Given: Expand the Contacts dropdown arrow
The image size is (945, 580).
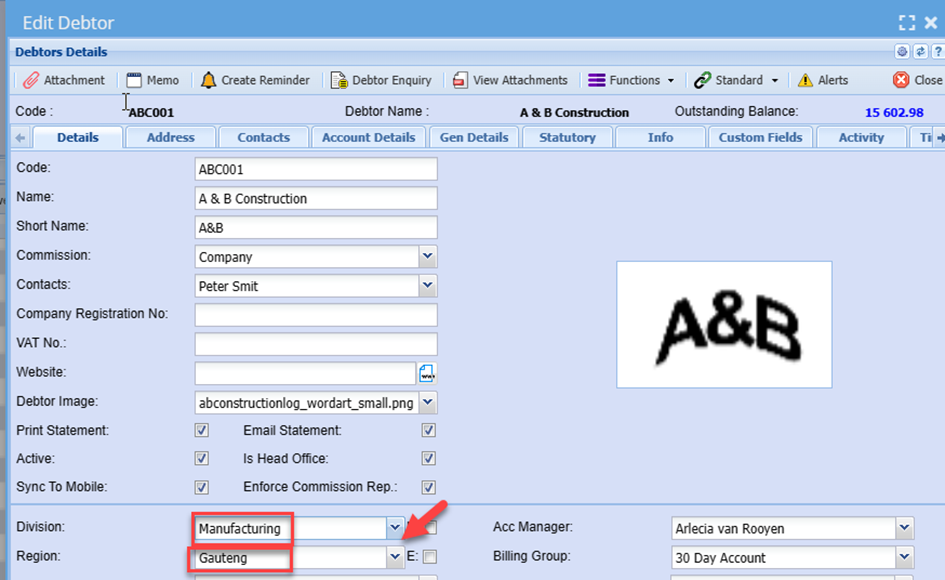Looking at the screenshot, I should [427, 285].
